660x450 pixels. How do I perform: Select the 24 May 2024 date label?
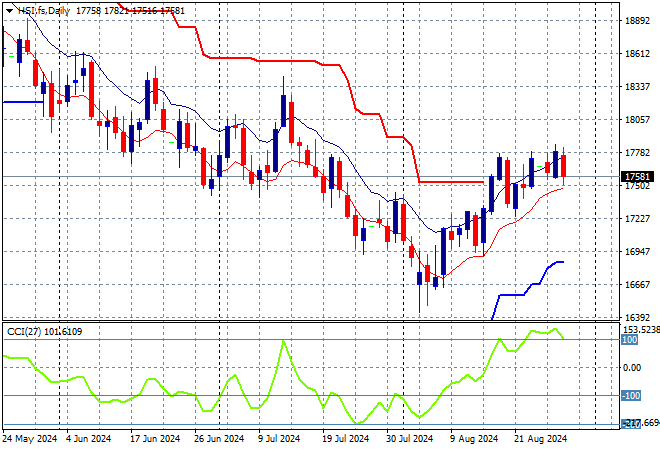click(29, 439)
